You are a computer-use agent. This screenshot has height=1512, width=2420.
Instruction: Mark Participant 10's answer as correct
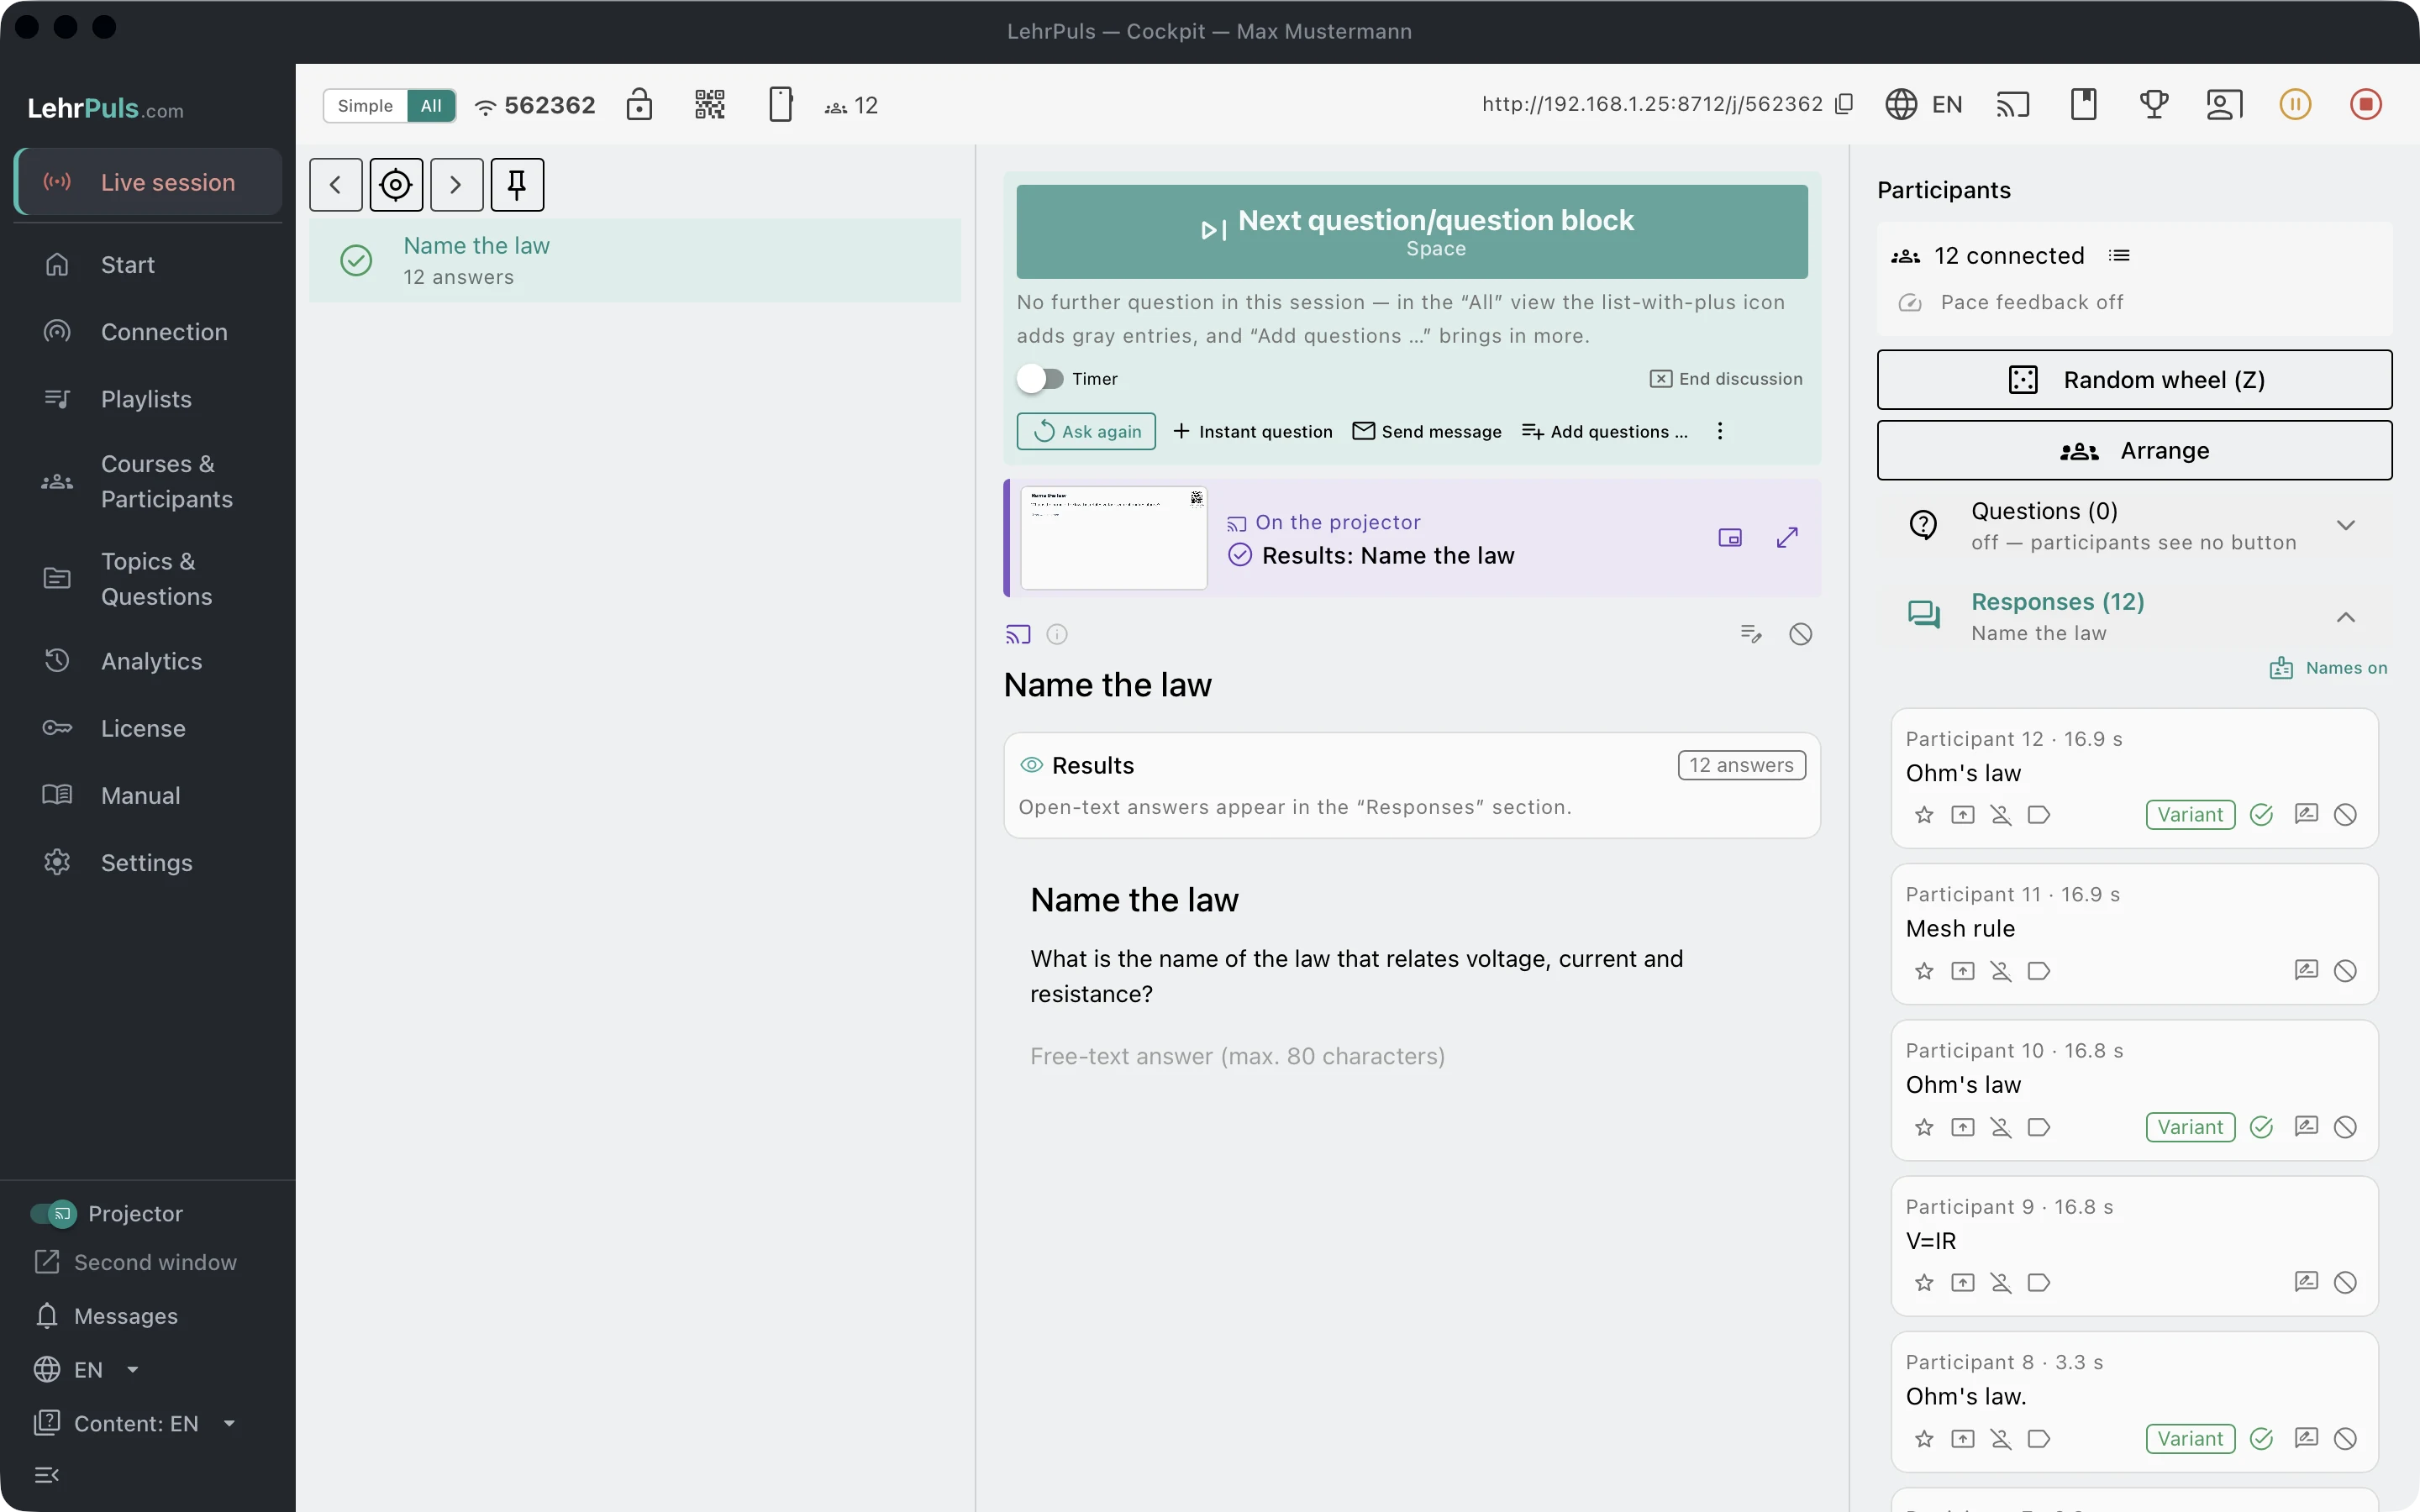2261,1127
